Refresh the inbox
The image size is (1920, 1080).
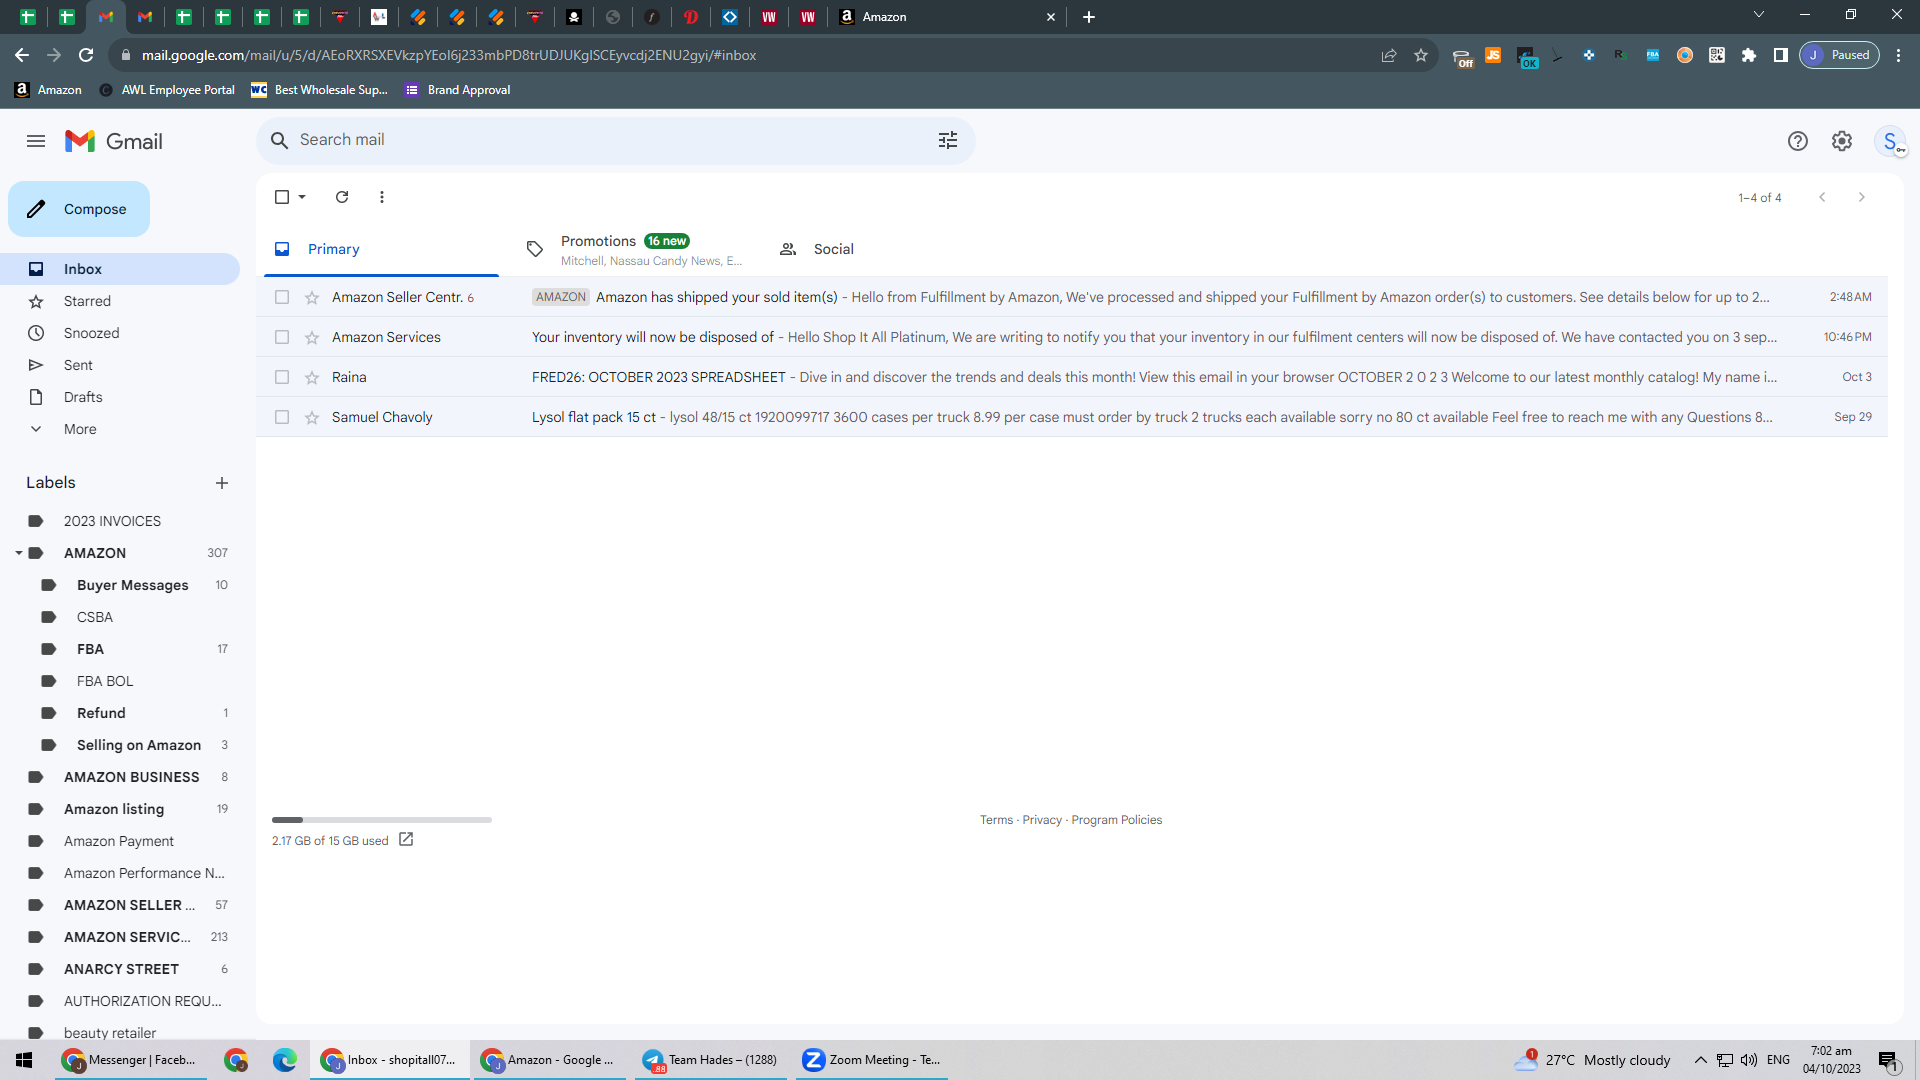tap(342, 197)
